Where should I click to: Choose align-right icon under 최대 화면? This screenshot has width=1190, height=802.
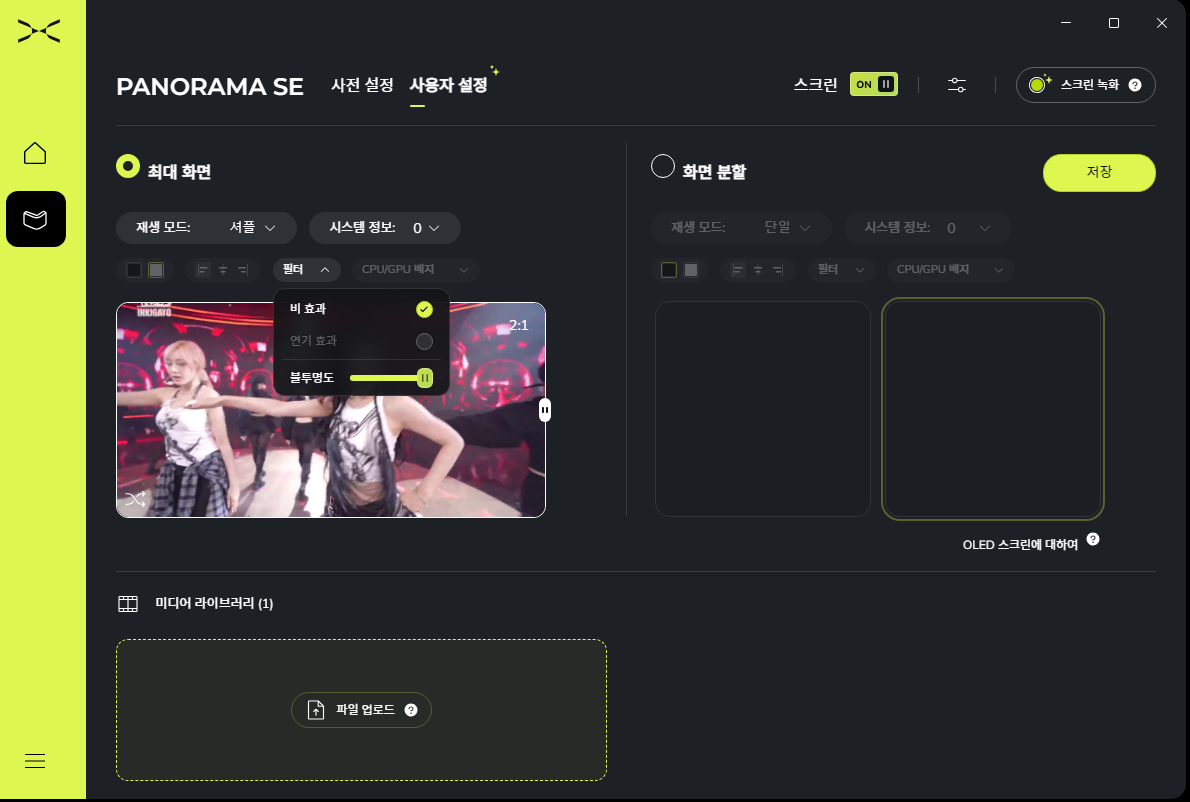tap(243, 270)
